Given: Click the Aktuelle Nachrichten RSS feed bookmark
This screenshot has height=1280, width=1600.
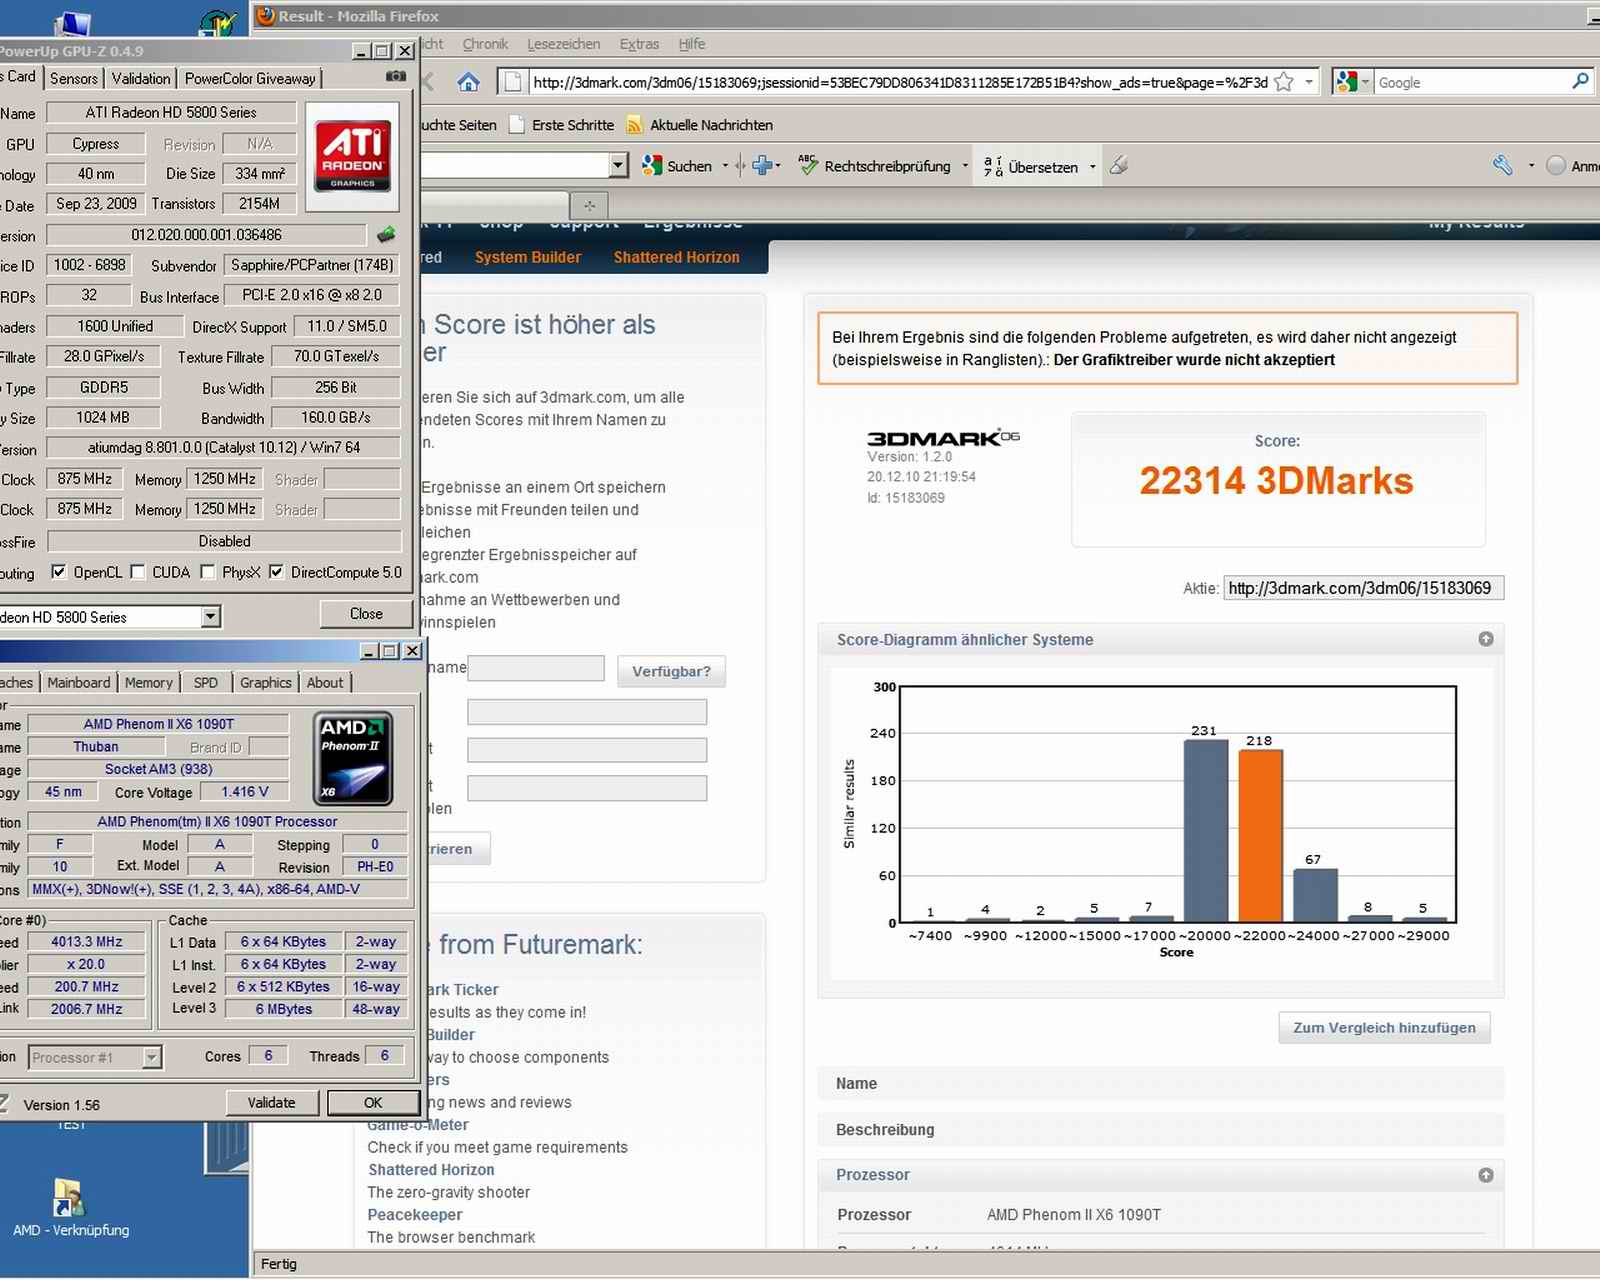Looking at the screenshot, I should pos(699,125).
